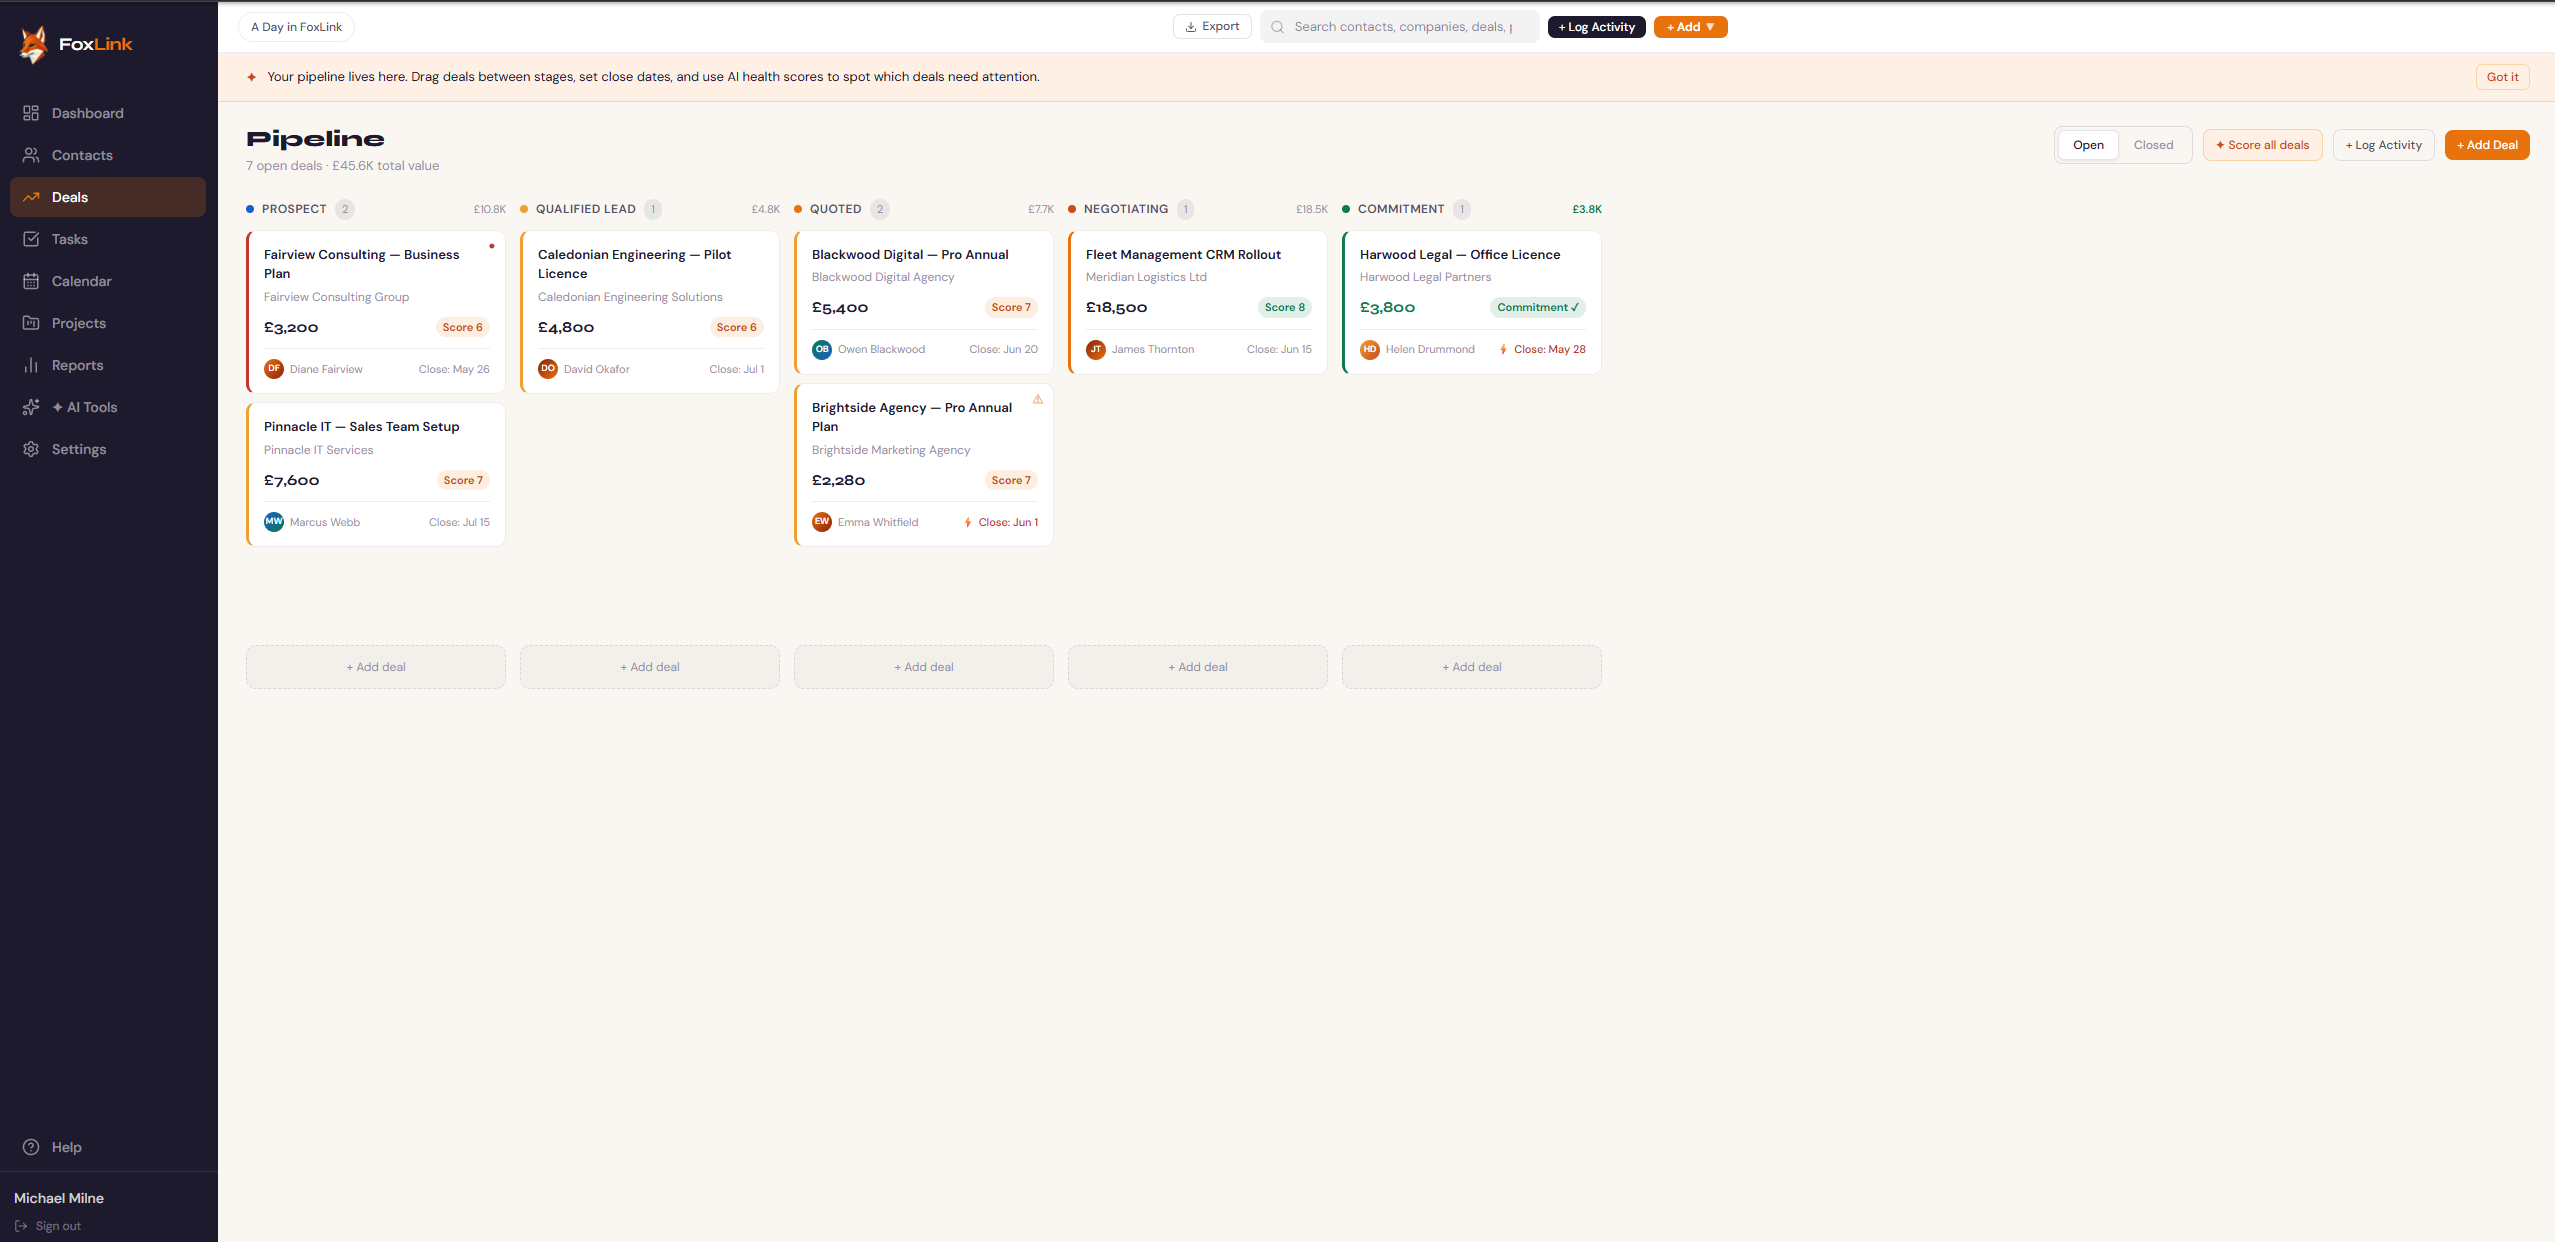Click the FoxLink fox logo

click(34, 45)
